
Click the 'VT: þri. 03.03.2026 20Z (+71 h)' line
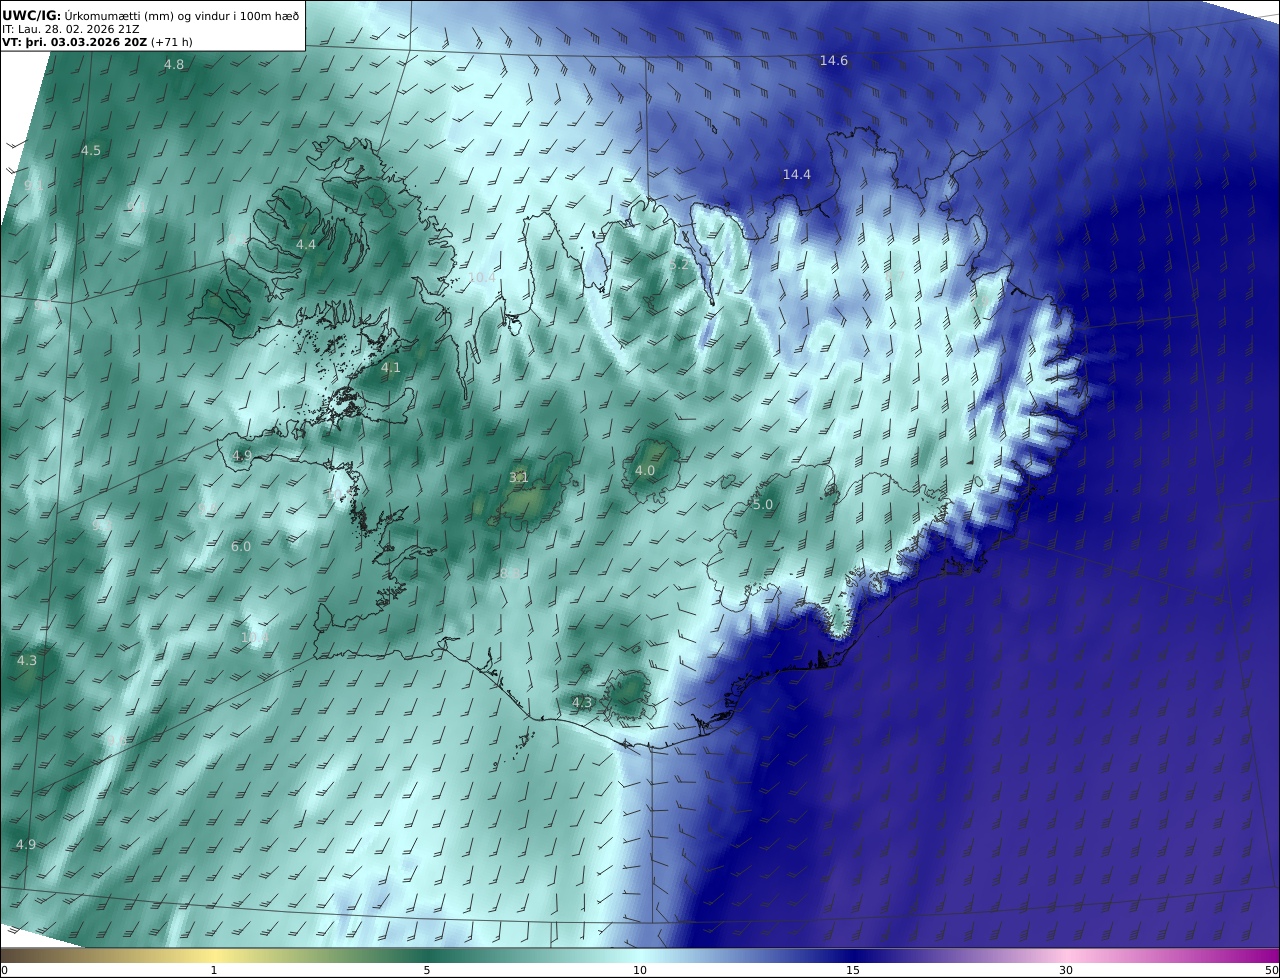point(97,42)
